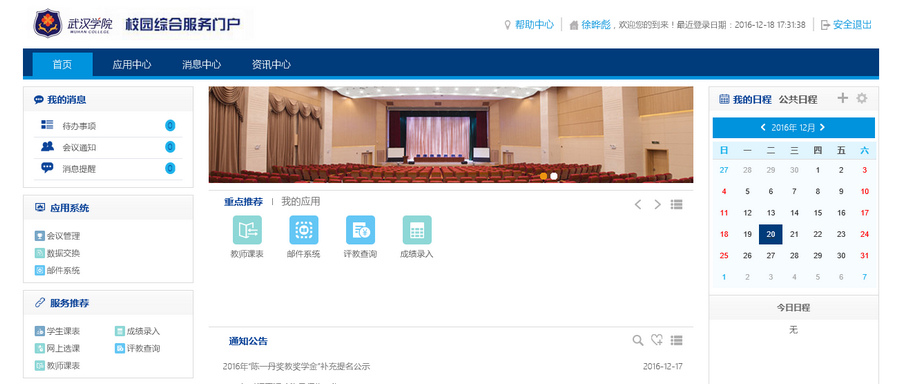The width and height of the screenshot is (900, 384).
Task: Click the 学生课表 icon in 服务推荐
Action: (40, 331)
